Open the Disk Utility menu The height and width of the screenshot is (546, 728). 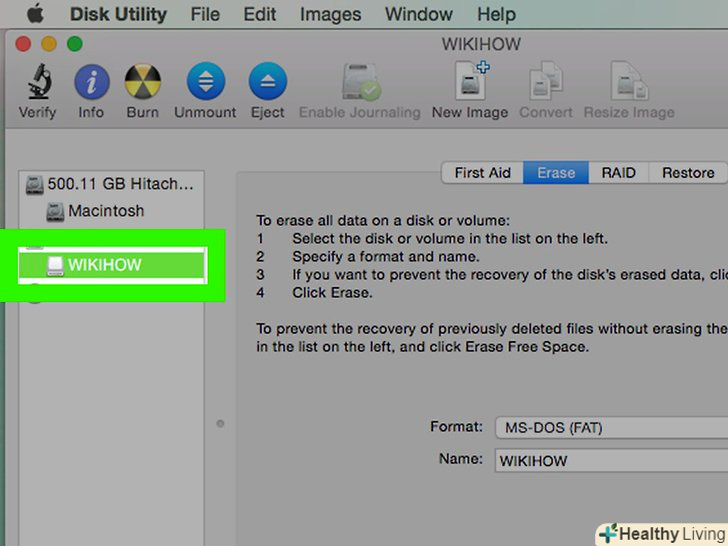click(x=118, y=14)
